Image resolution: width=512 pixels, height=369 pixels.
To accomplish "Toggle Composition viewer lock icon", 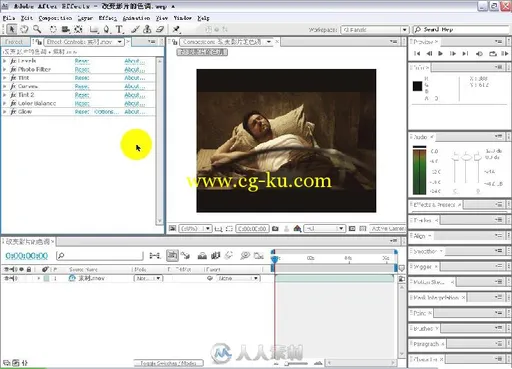I will point(174,42).
